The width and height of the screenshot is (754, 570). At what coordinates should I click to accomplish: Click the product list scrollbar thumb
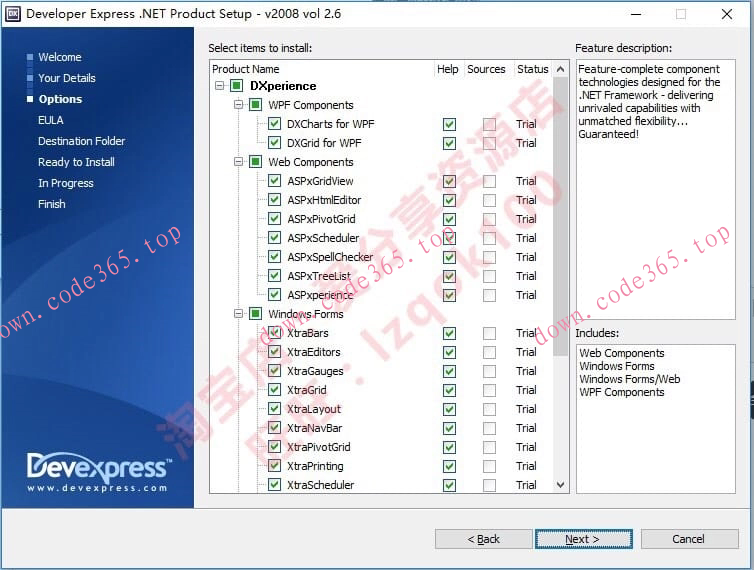[560, 216]
